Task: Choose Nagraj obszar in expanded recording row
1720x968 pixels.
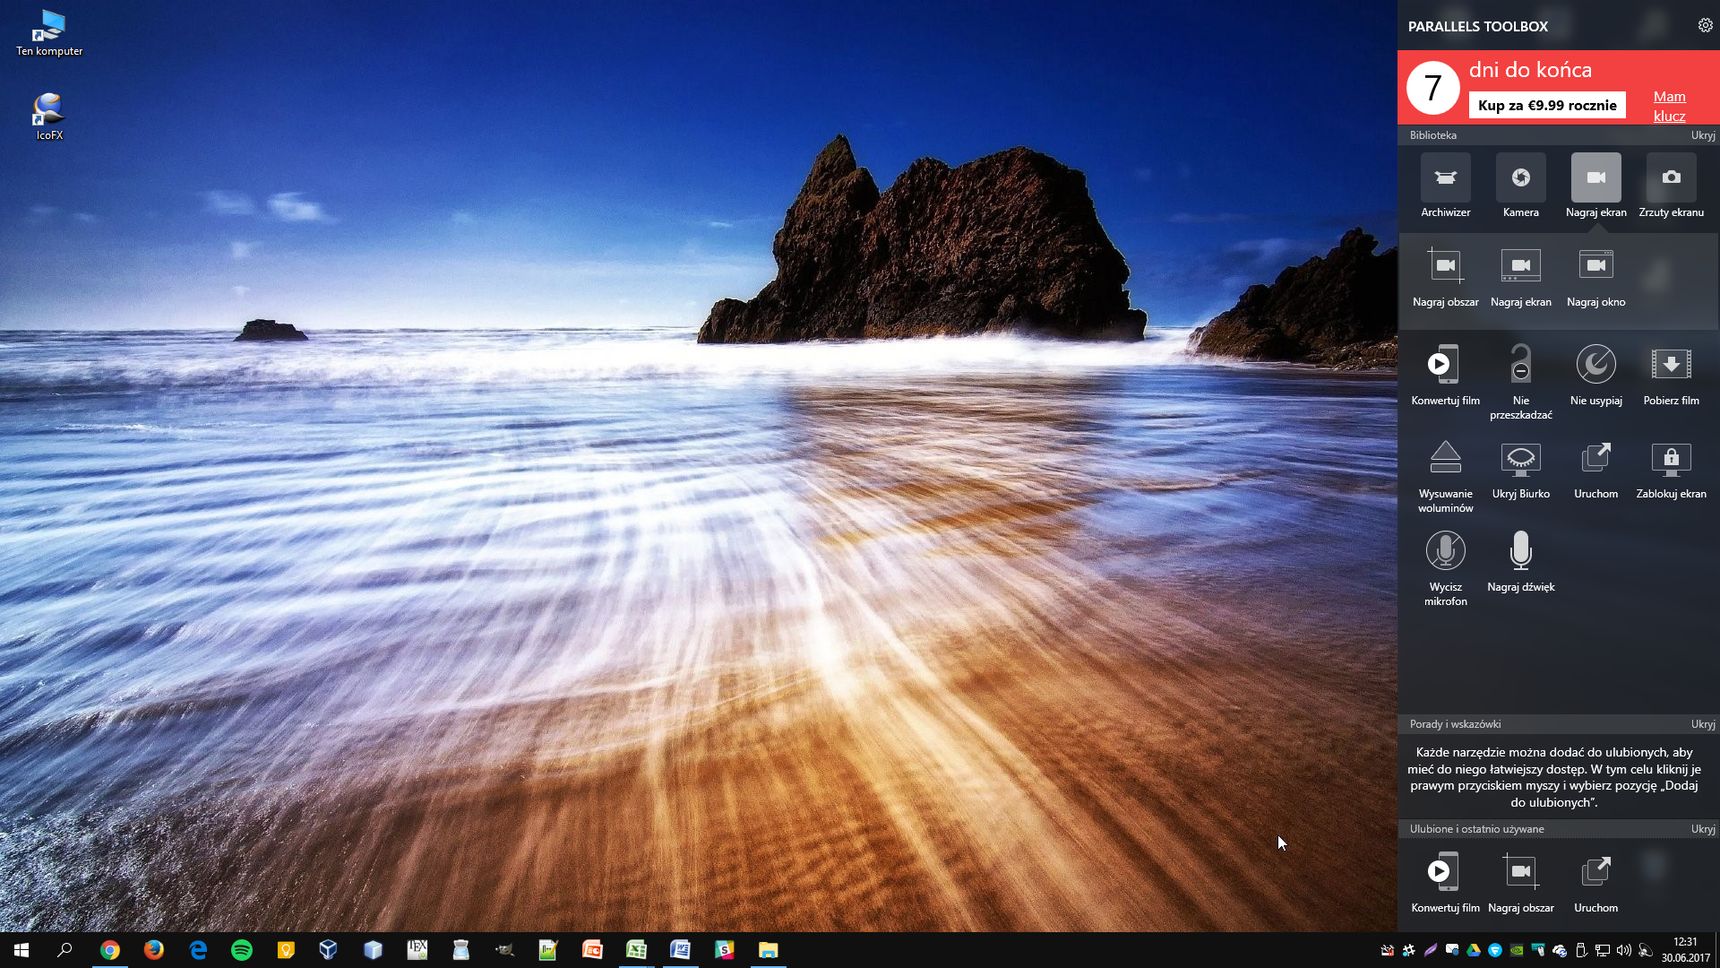Action: click(1446, 277)
